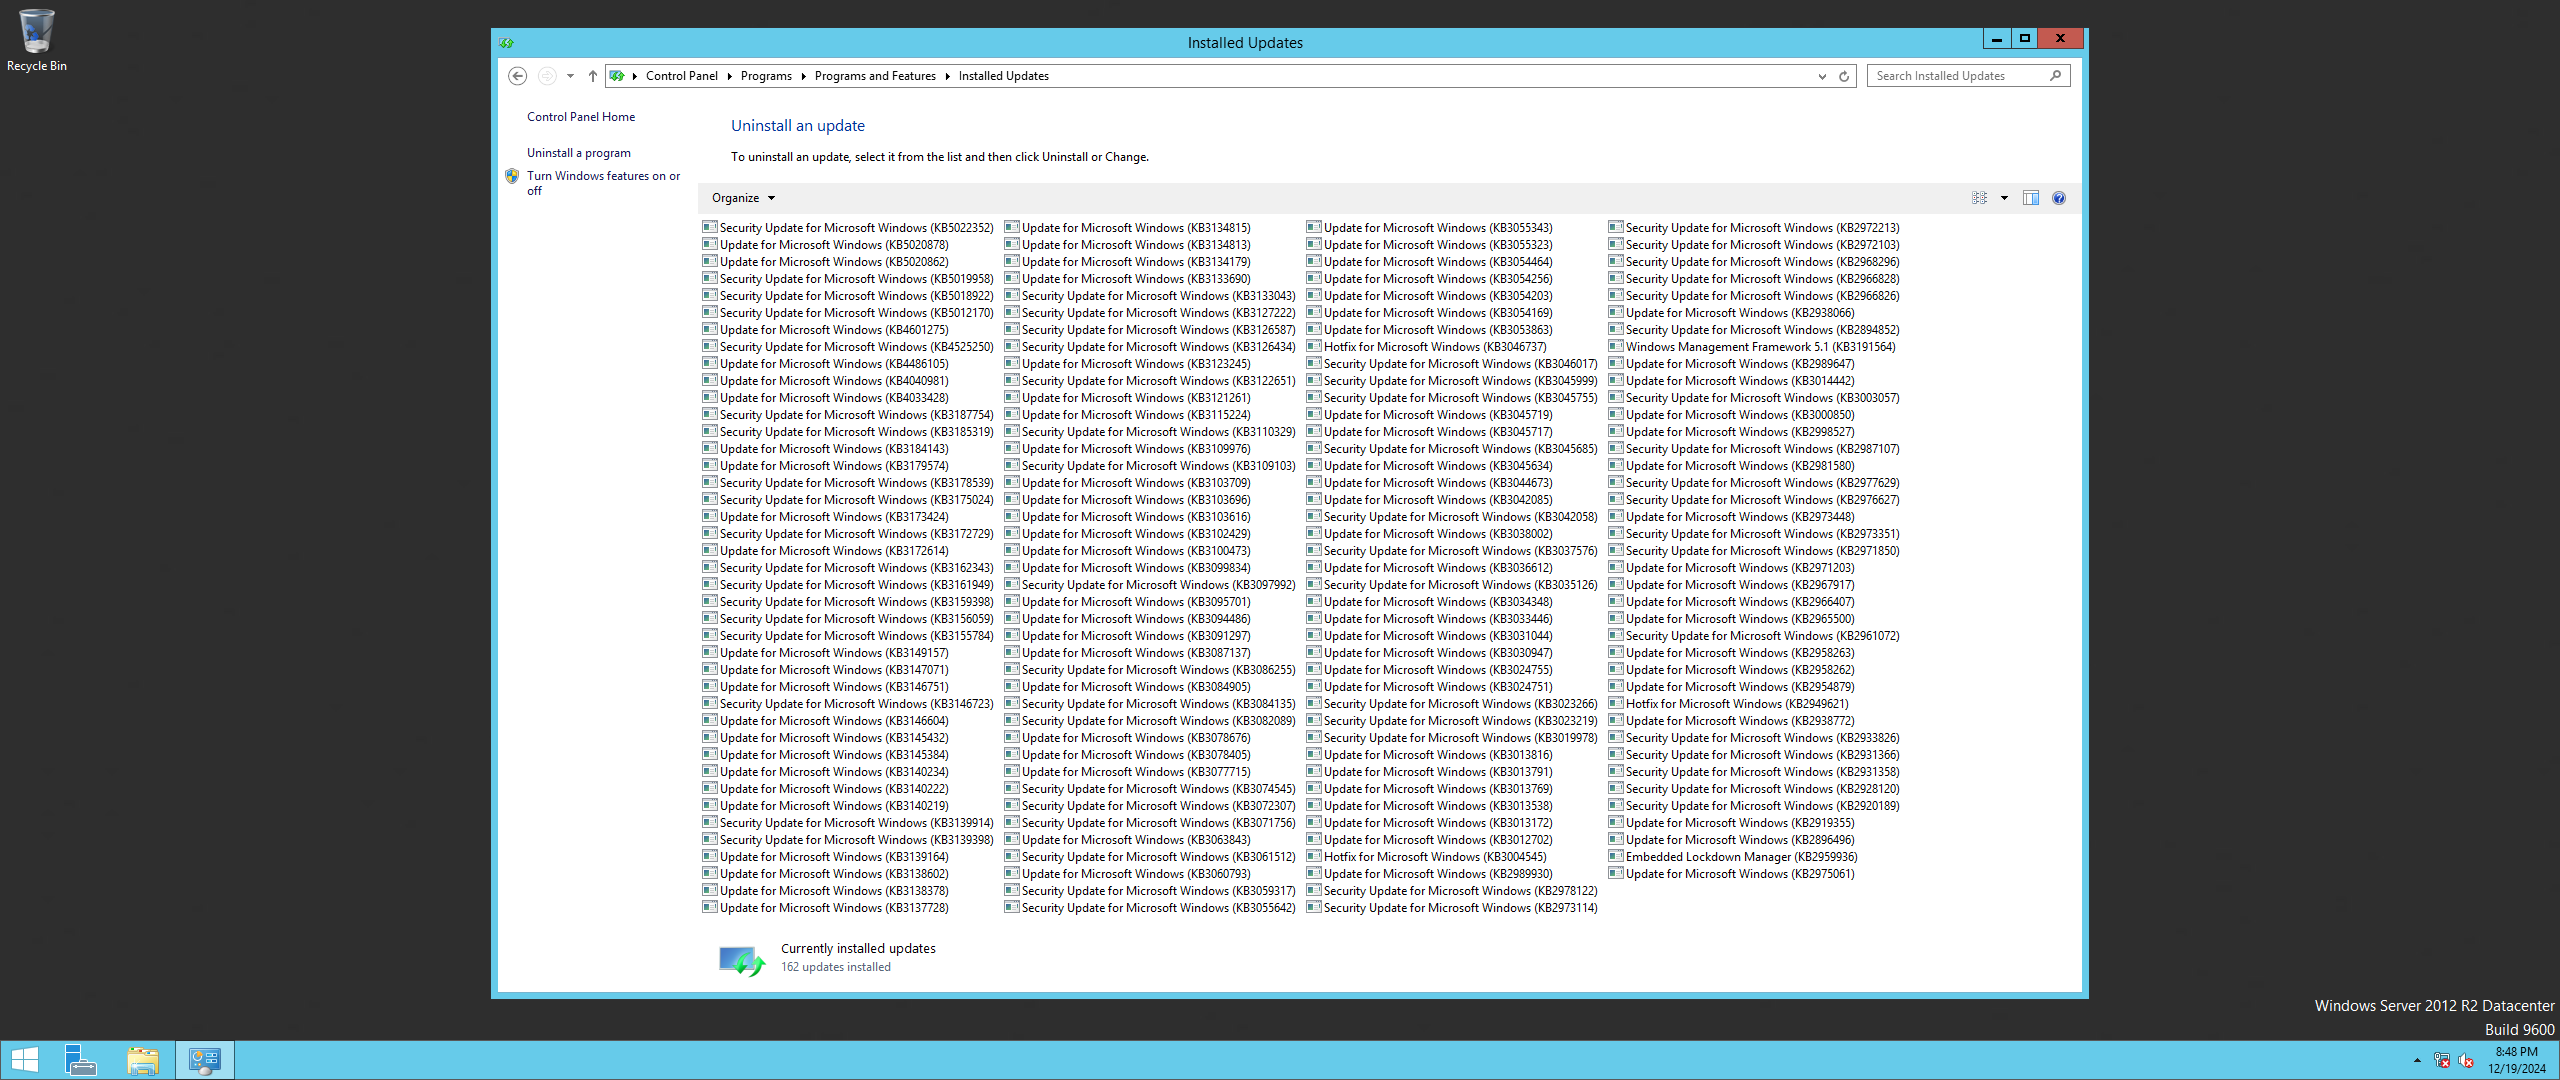The width and height of the screenshot is (2560, 1080).
Task: Select Security Update KB2972213
Action: (1754, 228)
